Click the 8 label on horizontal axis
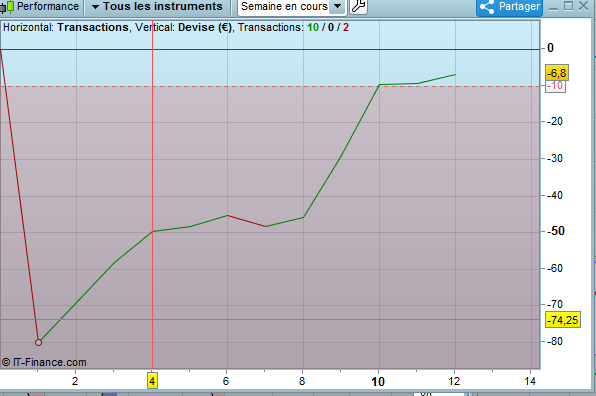Viewport: 596px width, 396px height. tap(302, 381)
